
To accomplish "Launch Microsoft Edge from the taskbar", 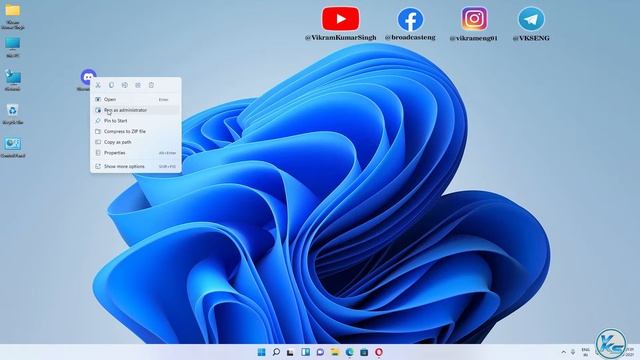I will tap(349, 352).
